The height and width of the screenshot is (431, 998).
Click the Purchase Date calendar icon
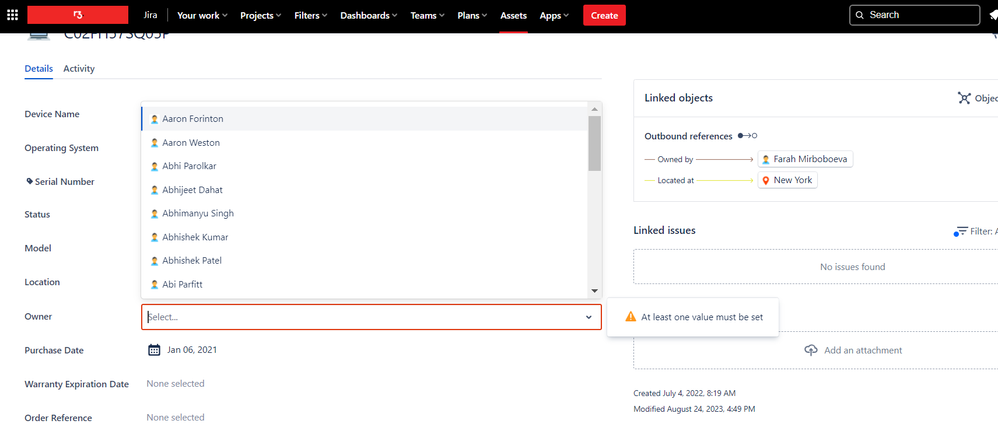(154, 350)
